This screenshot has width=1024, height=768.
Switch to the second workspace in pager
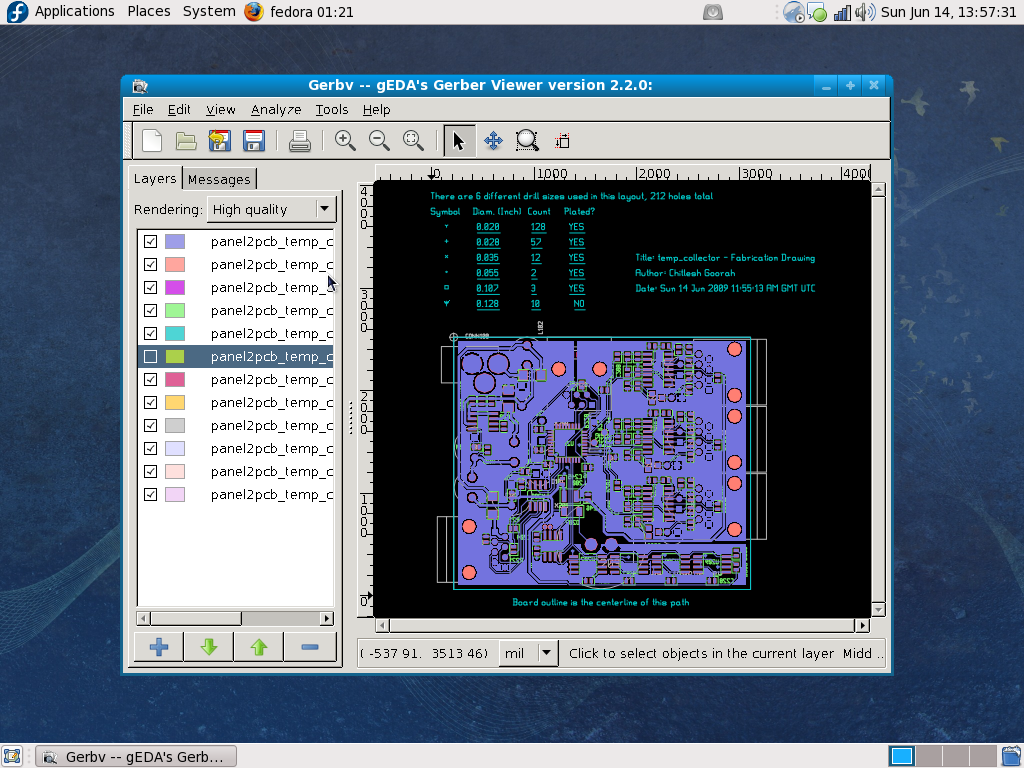[x=929, y=756]
